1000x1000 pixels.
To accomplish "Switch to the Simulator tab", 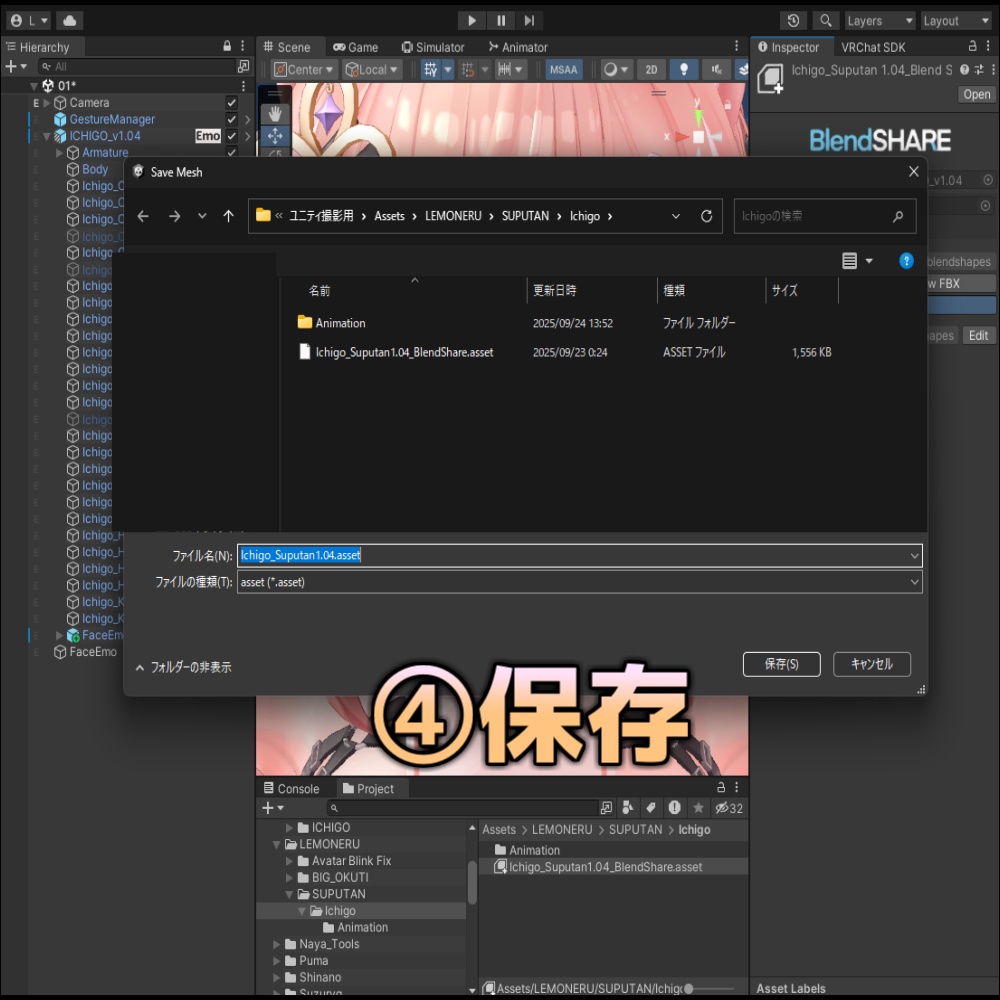I will click(x=433, y=47).
